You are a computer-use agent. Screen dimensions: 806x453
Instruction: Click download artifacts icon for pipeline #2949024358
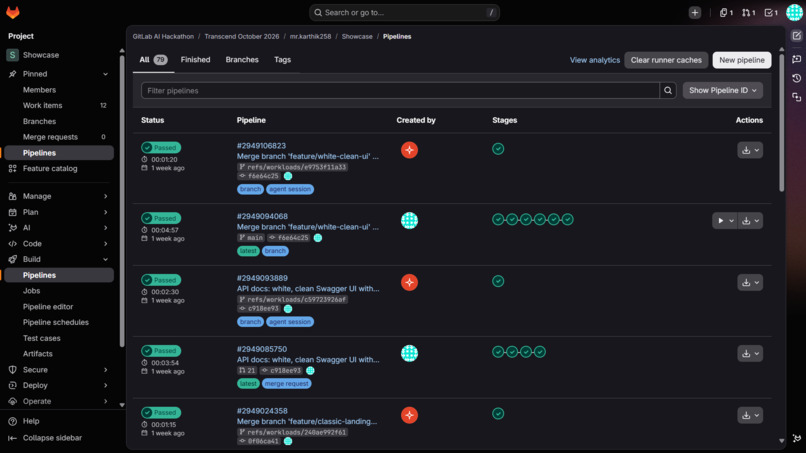pos(750,415)
